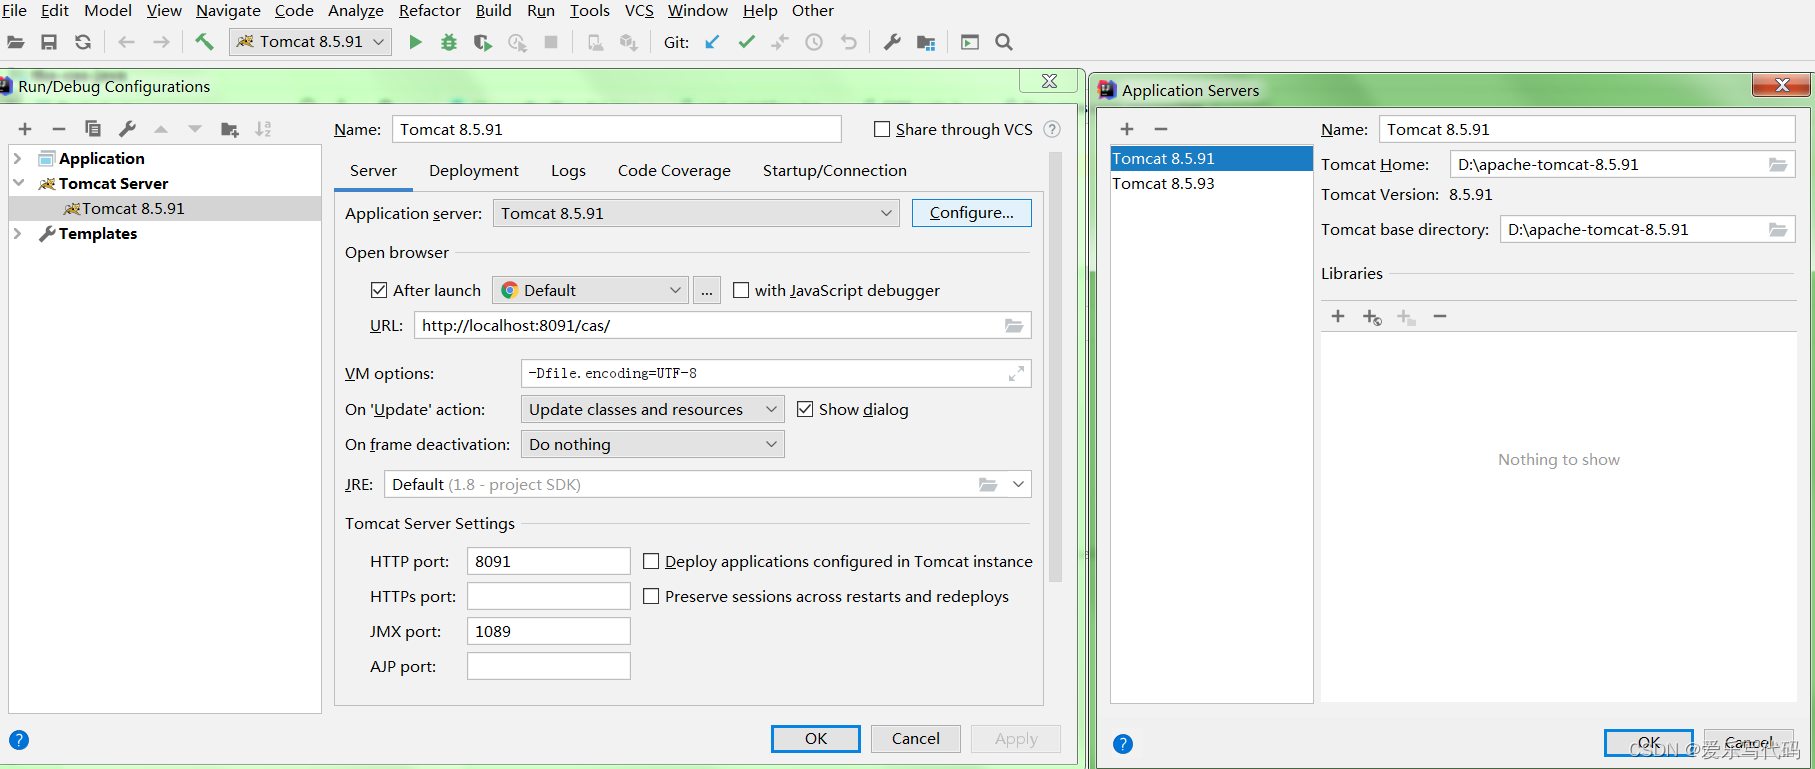
Task: Expand the VM options field icon
Action: coord(1016,374)
